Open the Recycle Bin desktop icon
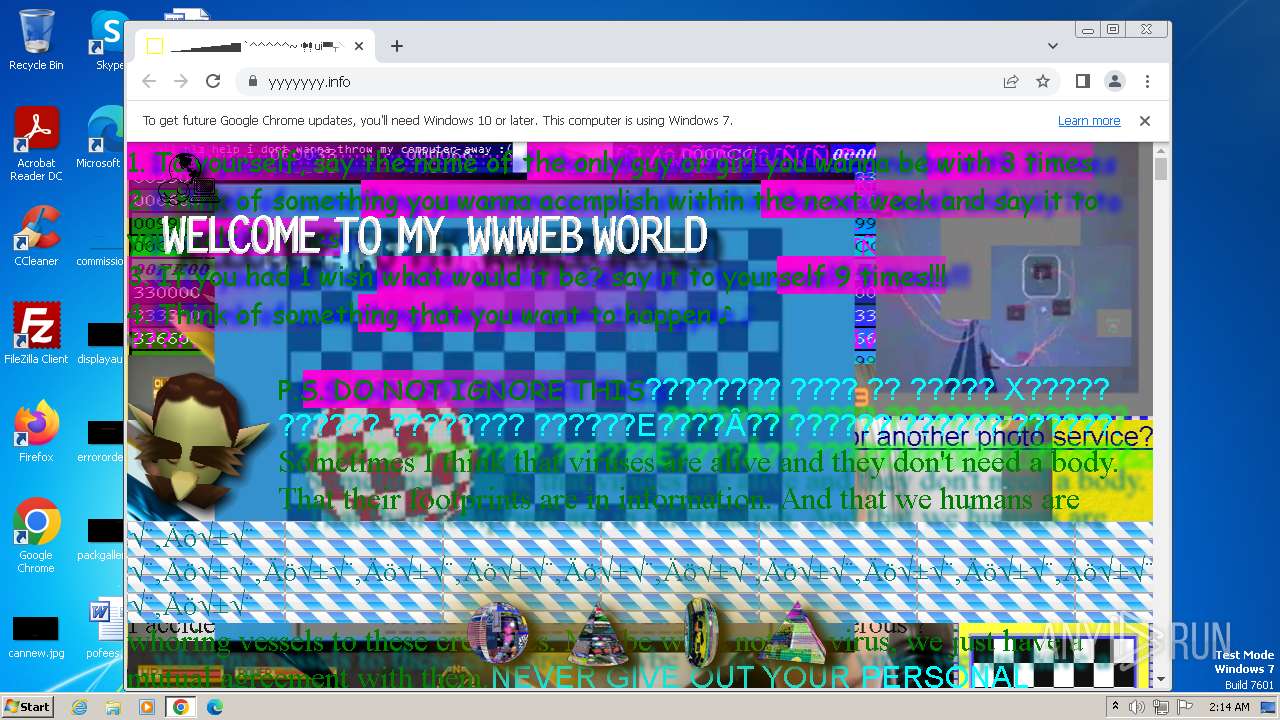This screenshot has height=720, width=1280. coord(36,40)
